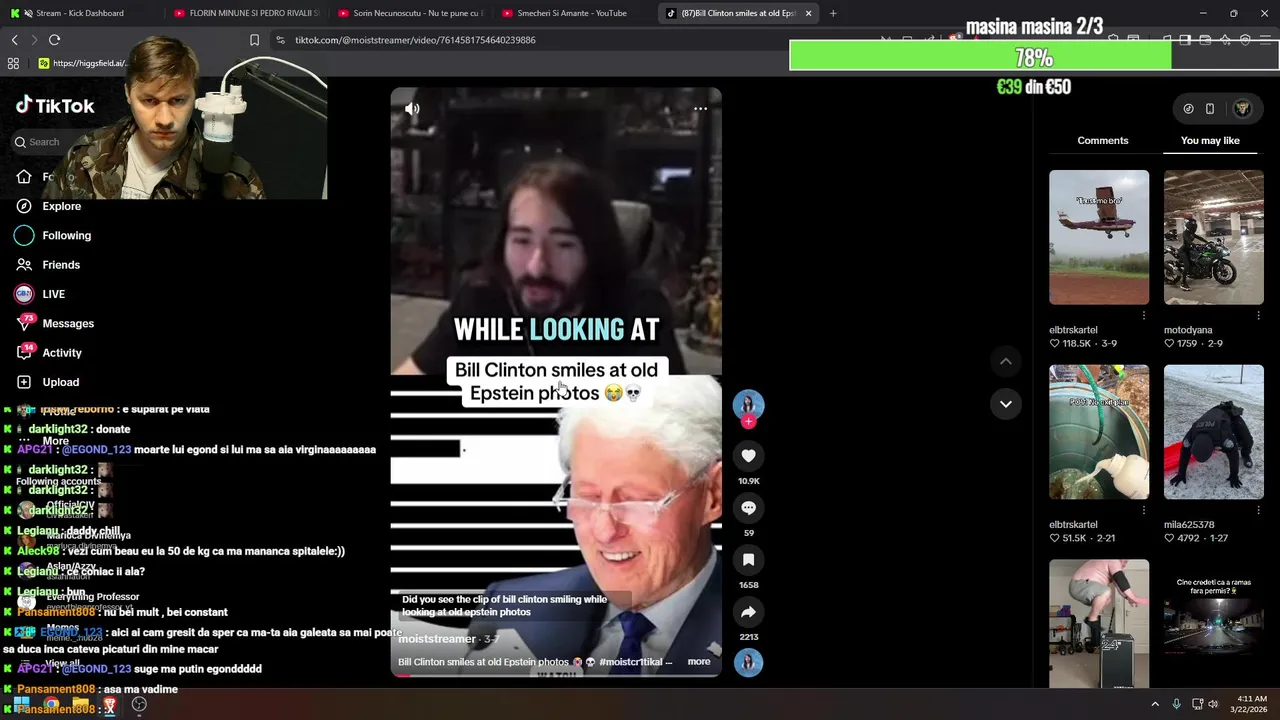The width and height of the screenshot is (1280, 720).
Task: Seek using the video progress bar
Action: pos(555,675)
